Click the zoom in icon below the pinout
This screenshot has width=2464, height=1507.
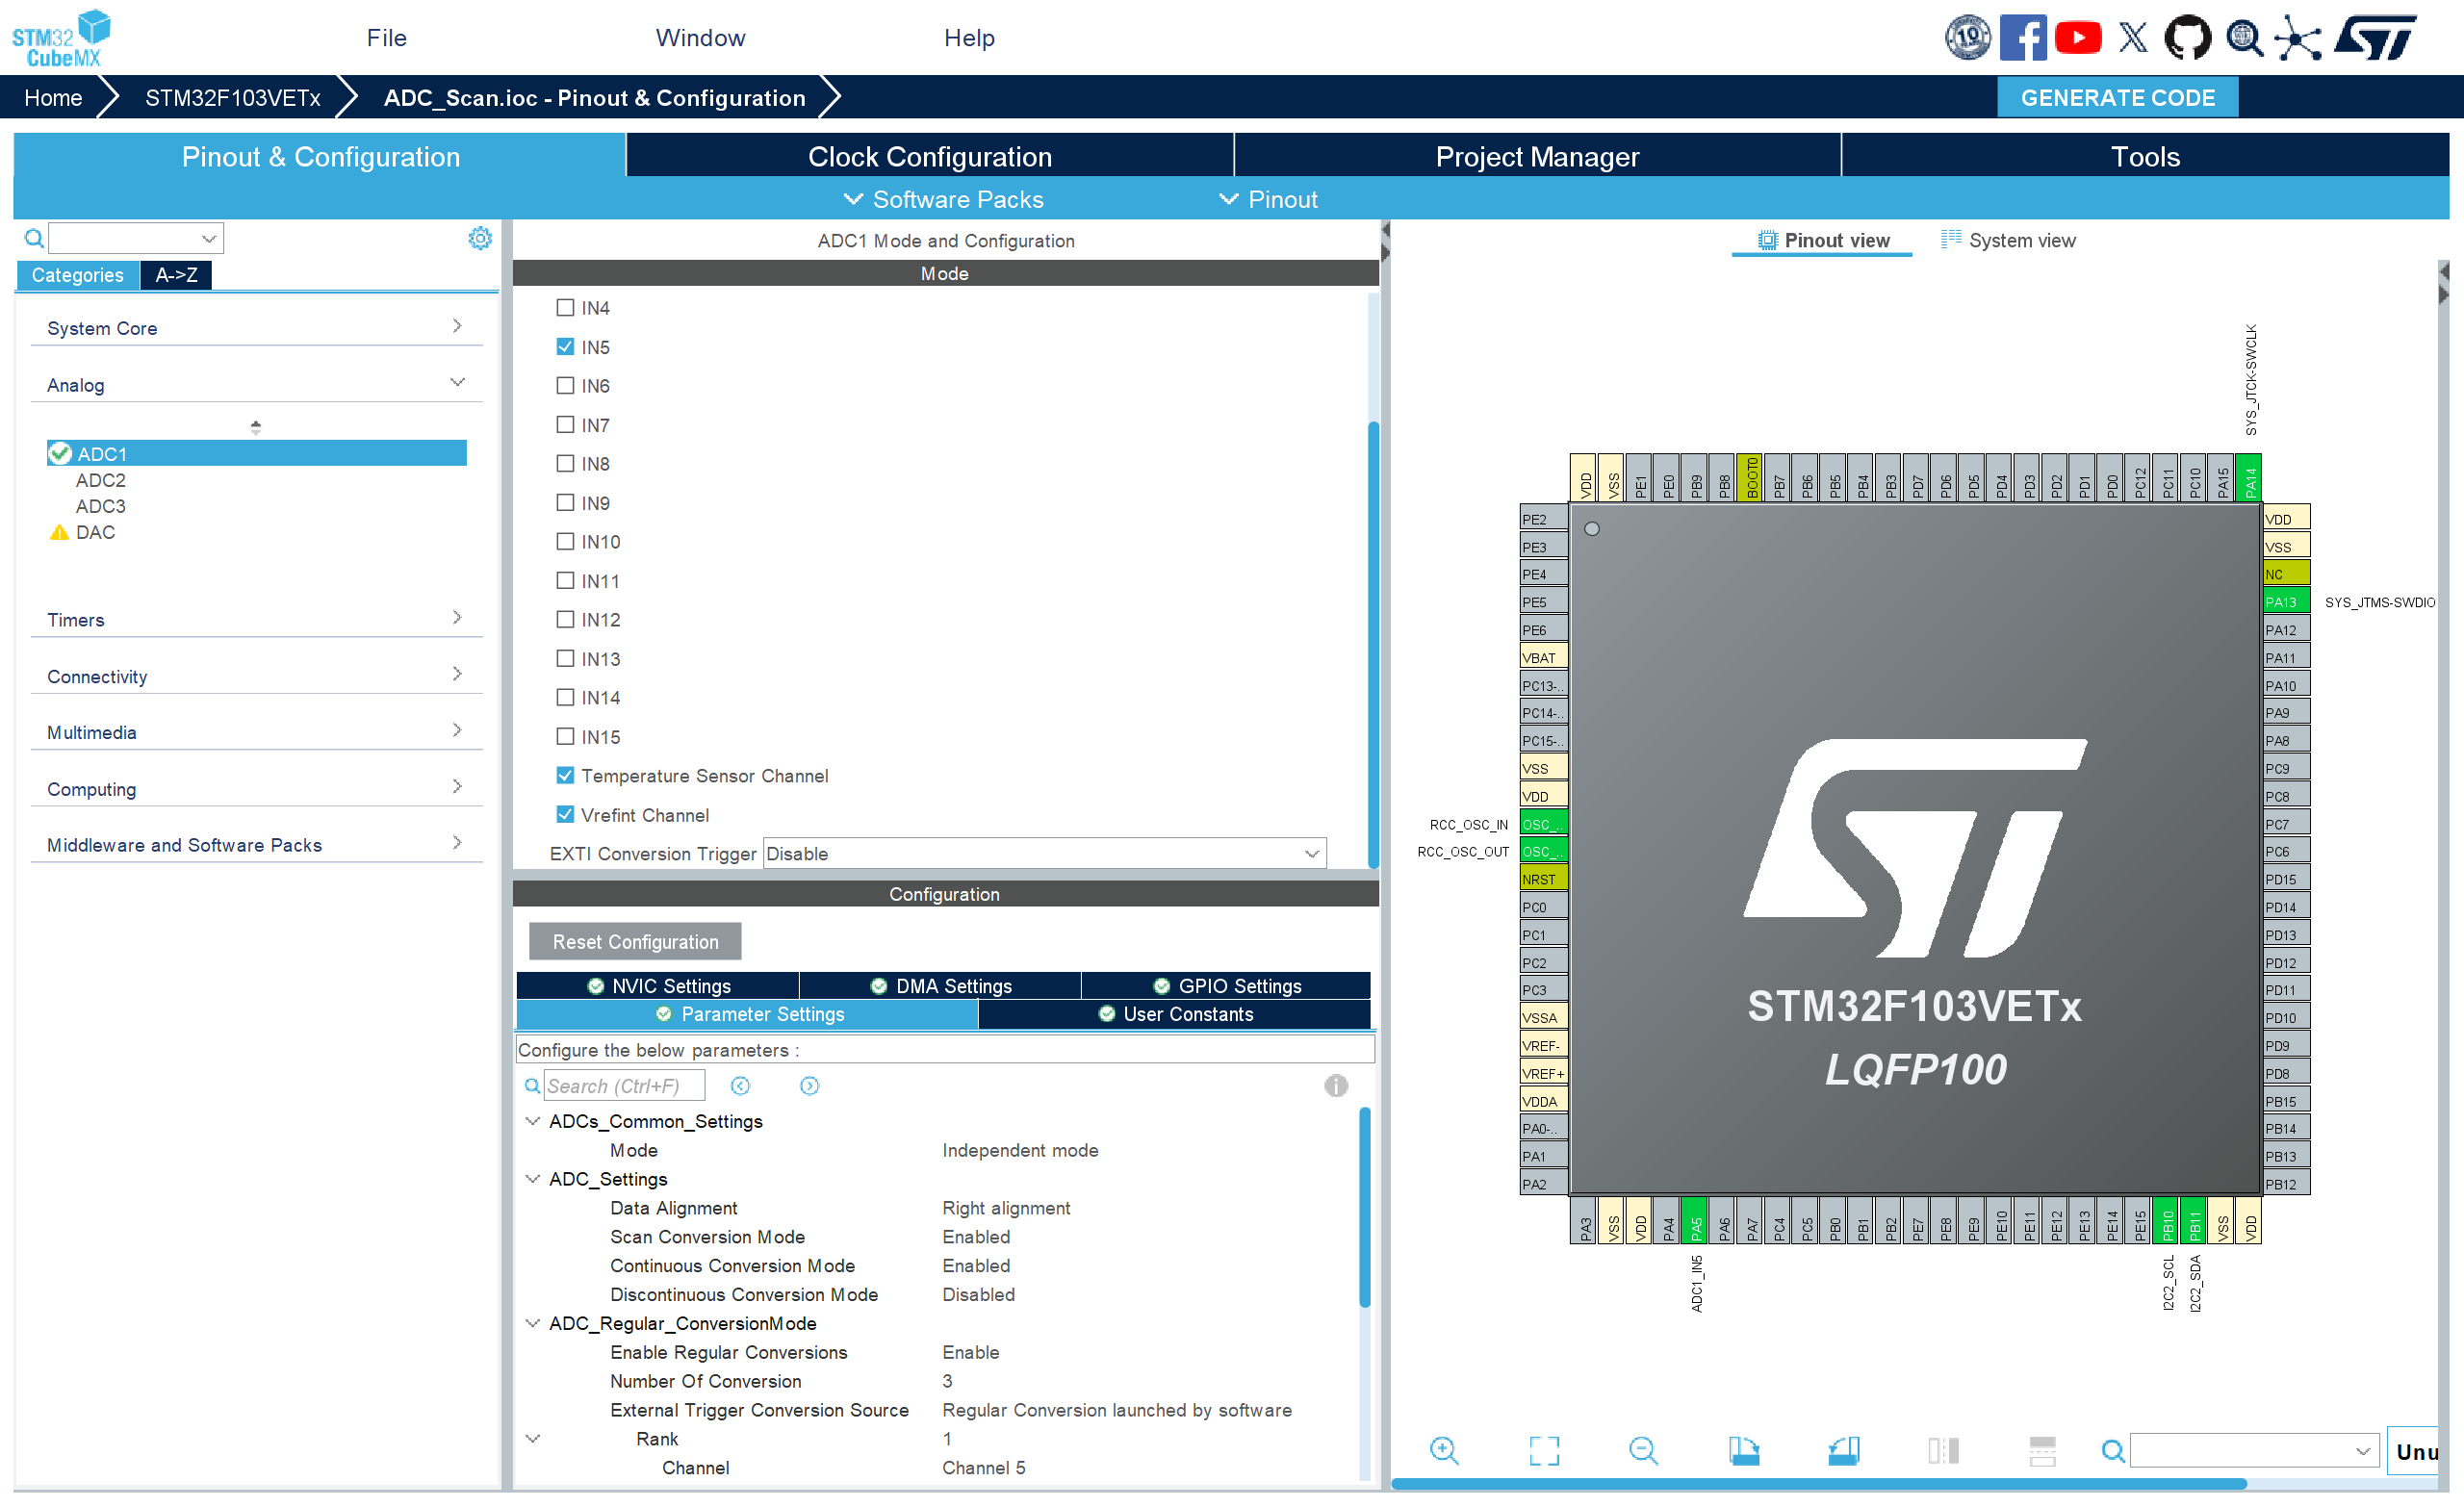click(x=1443, y=1449)
